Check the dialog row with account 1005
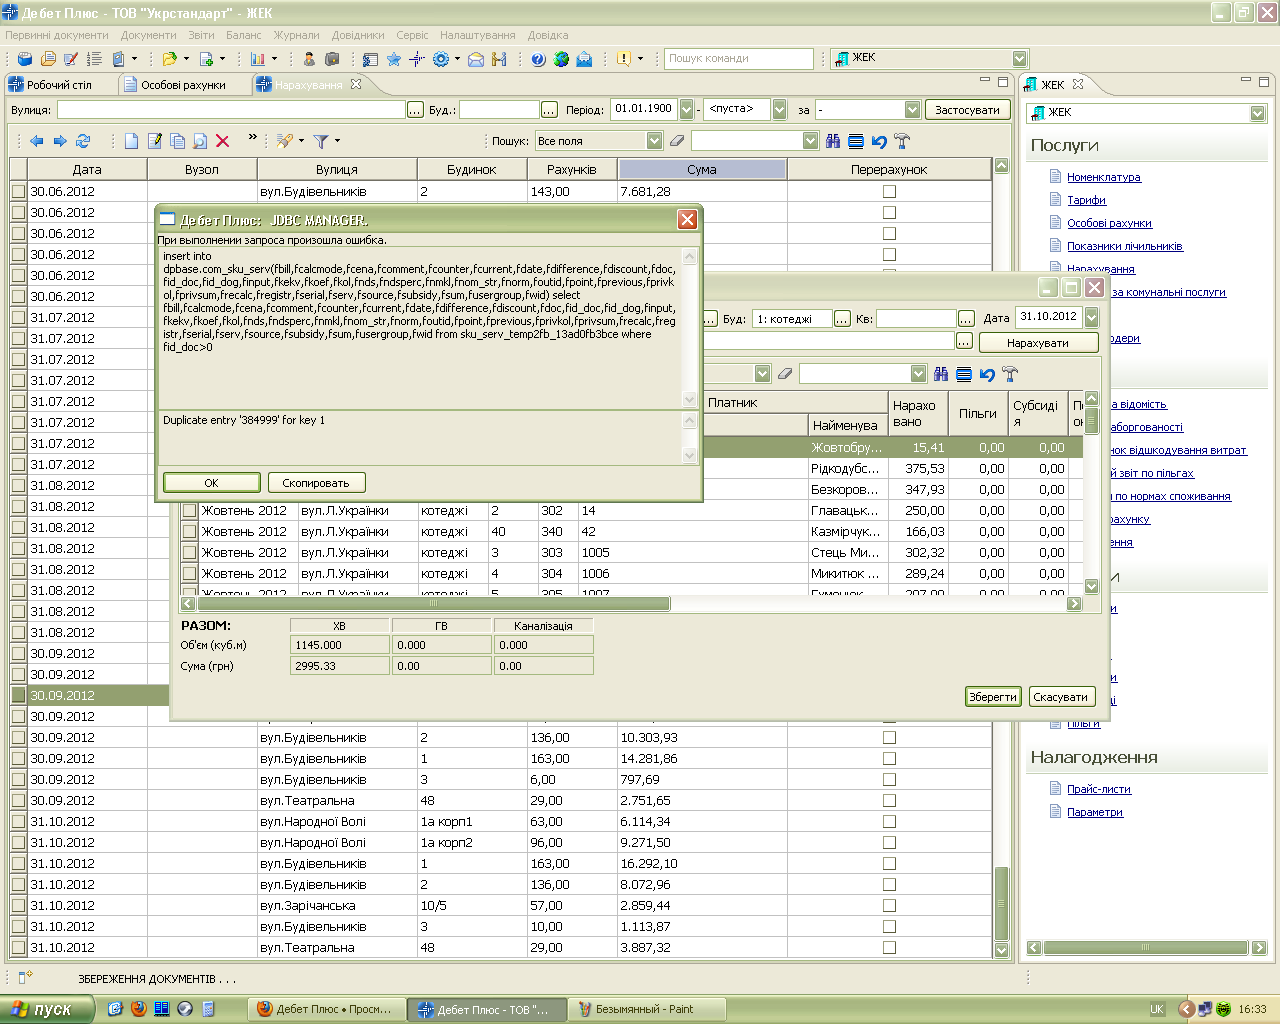This screenshot has height=1024, width=1280. pos(189,552)
